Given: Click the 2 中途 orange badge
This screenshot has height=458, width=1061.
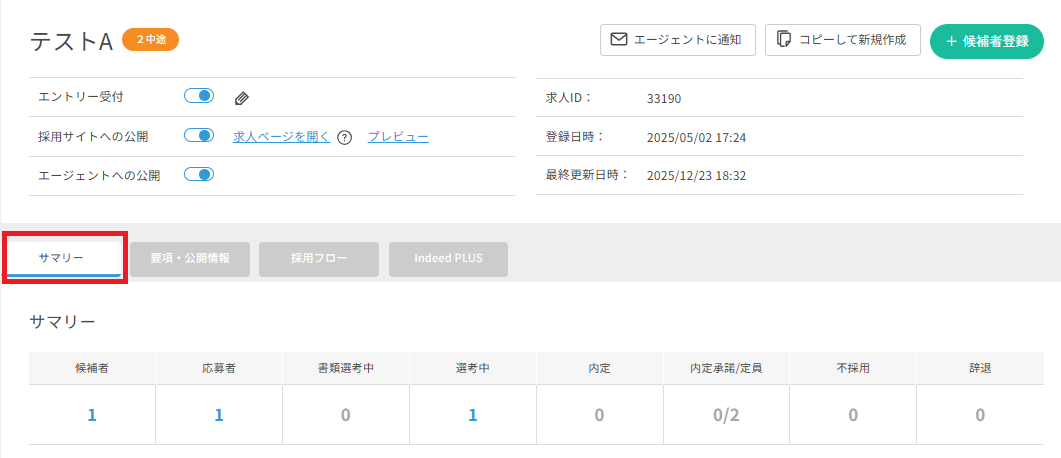Looking at the screenshot, I should coord(150,40).
